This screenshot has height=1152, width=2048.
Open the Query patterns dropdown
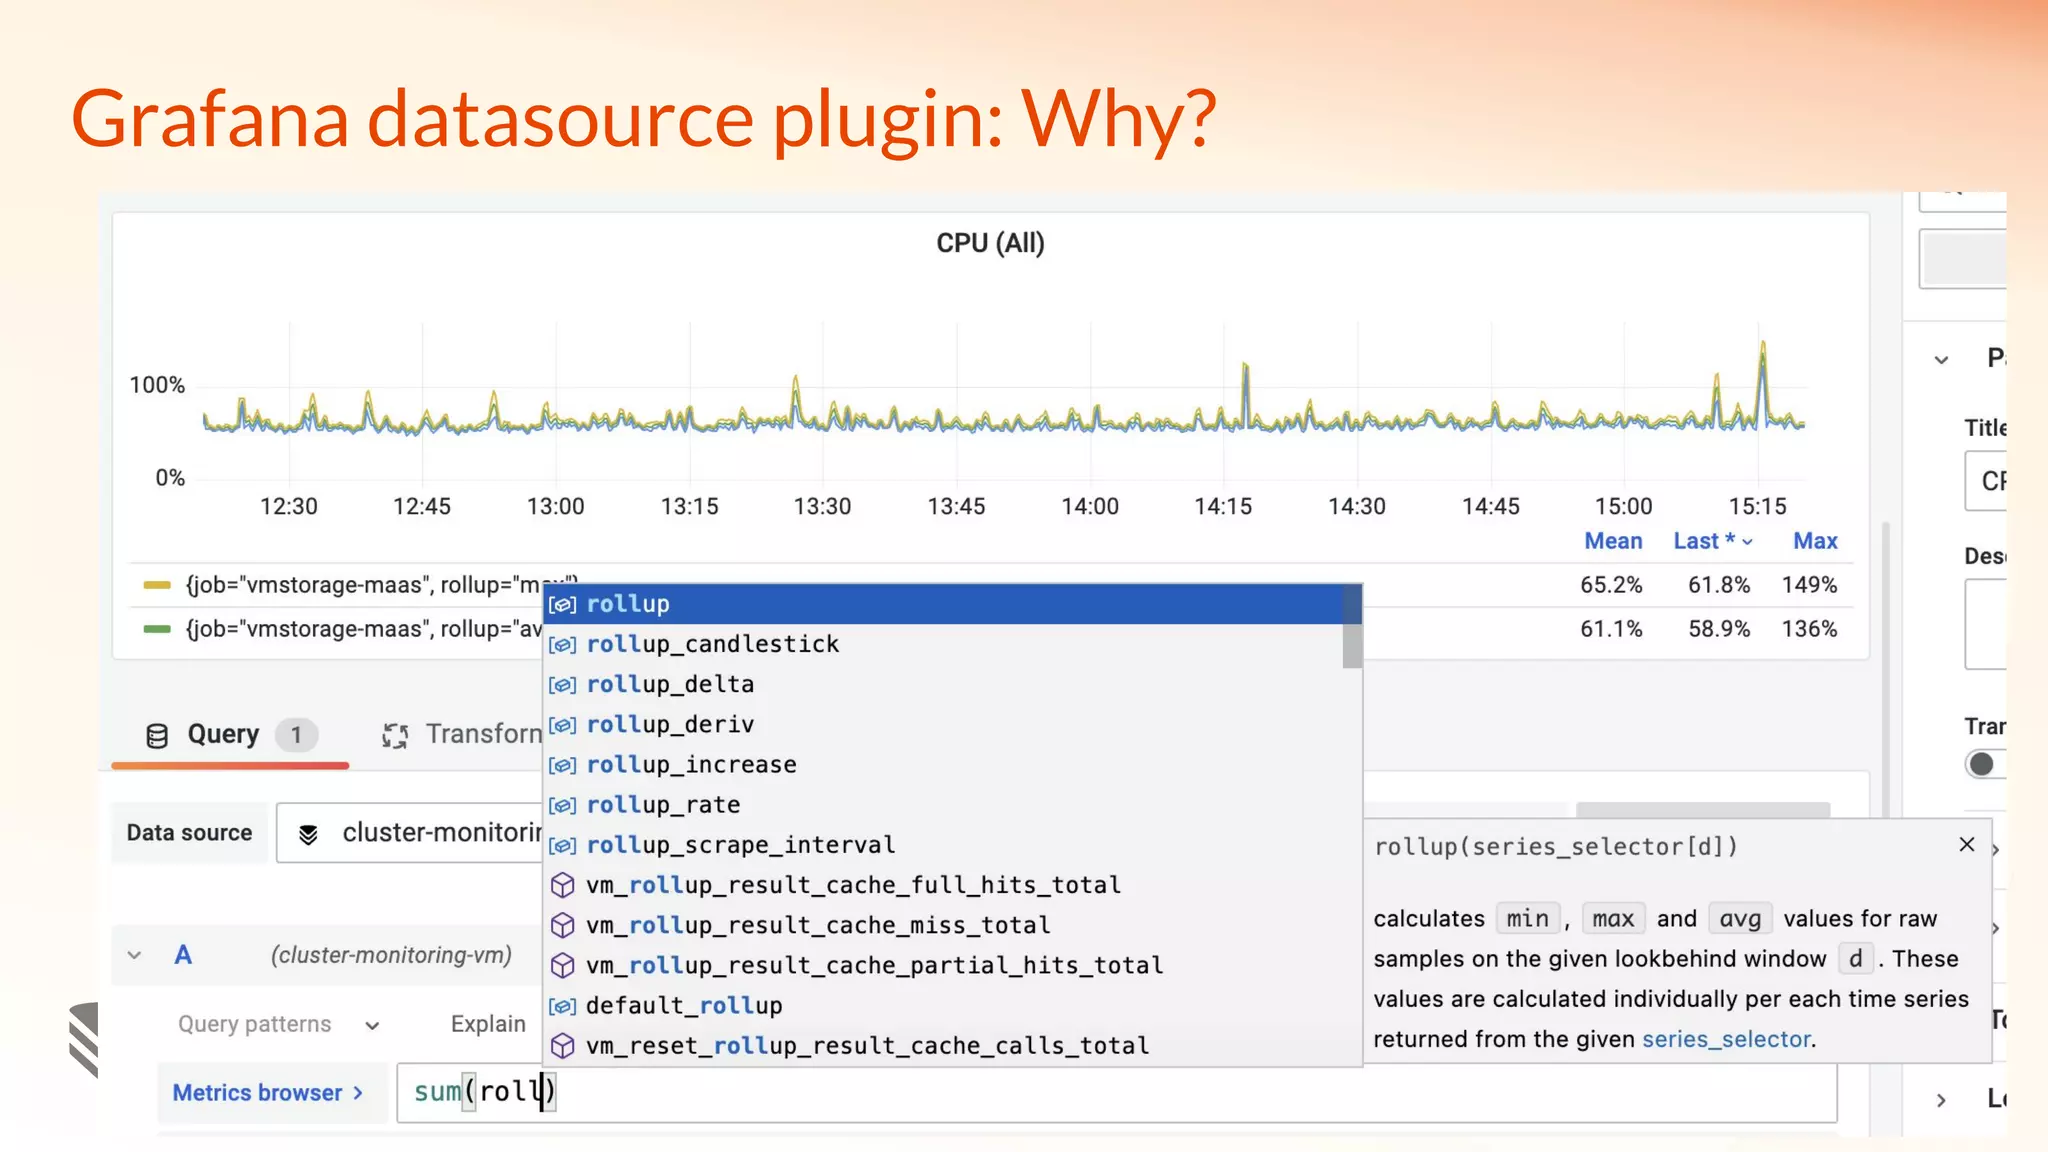279,1024
